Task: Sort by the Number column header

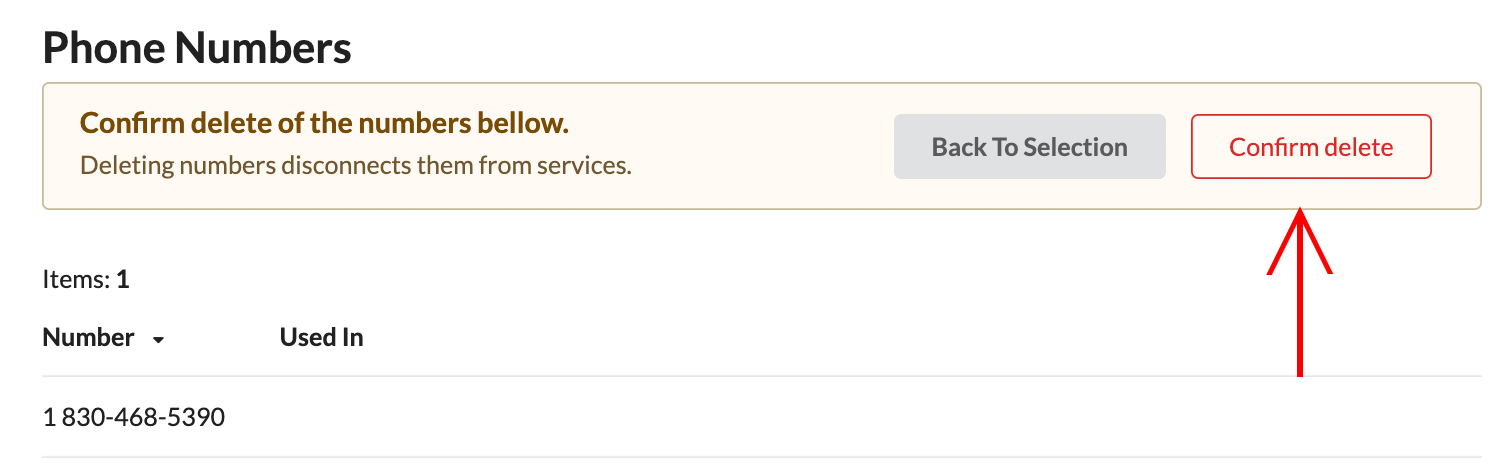Action: (89, 338)
